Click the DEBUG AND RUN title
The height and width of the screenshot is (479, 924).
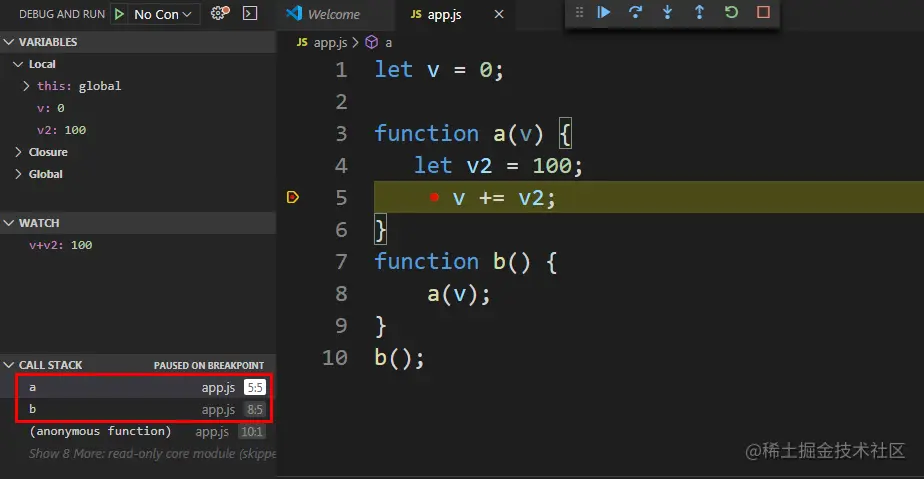(x=62, y=14)
